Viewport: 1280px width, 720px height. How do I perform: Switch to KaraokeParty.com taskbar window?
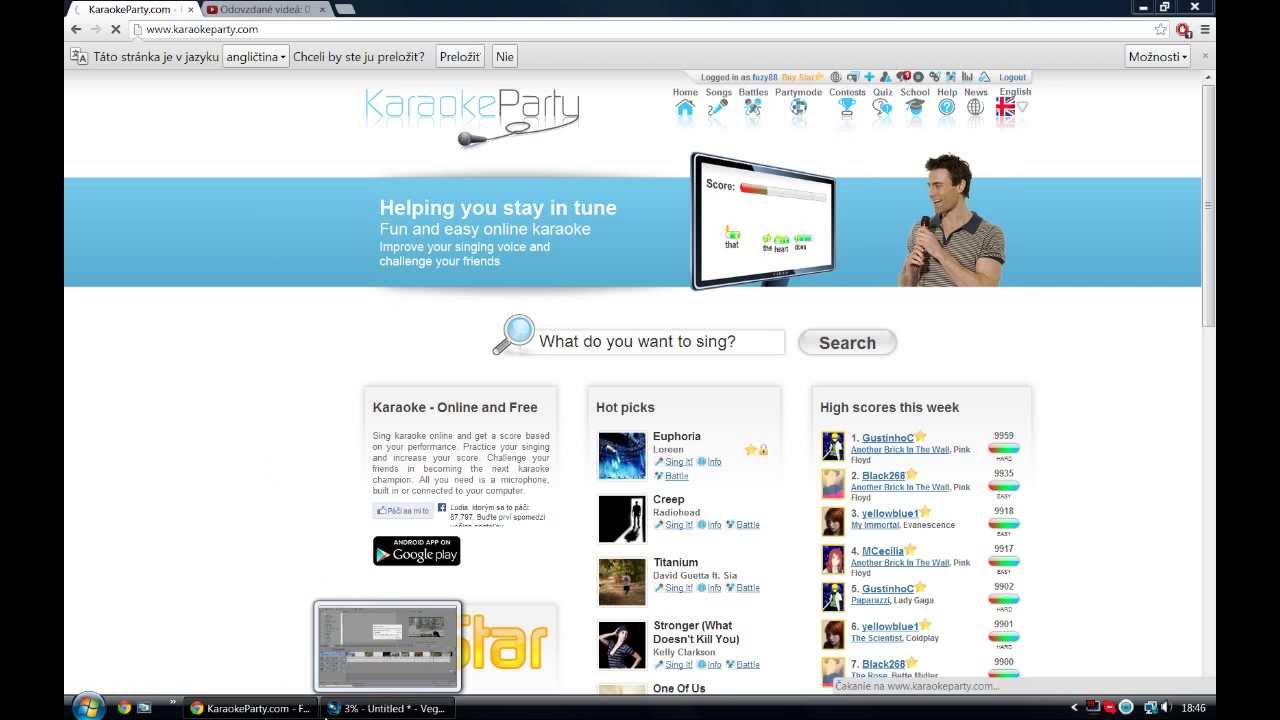251,708
